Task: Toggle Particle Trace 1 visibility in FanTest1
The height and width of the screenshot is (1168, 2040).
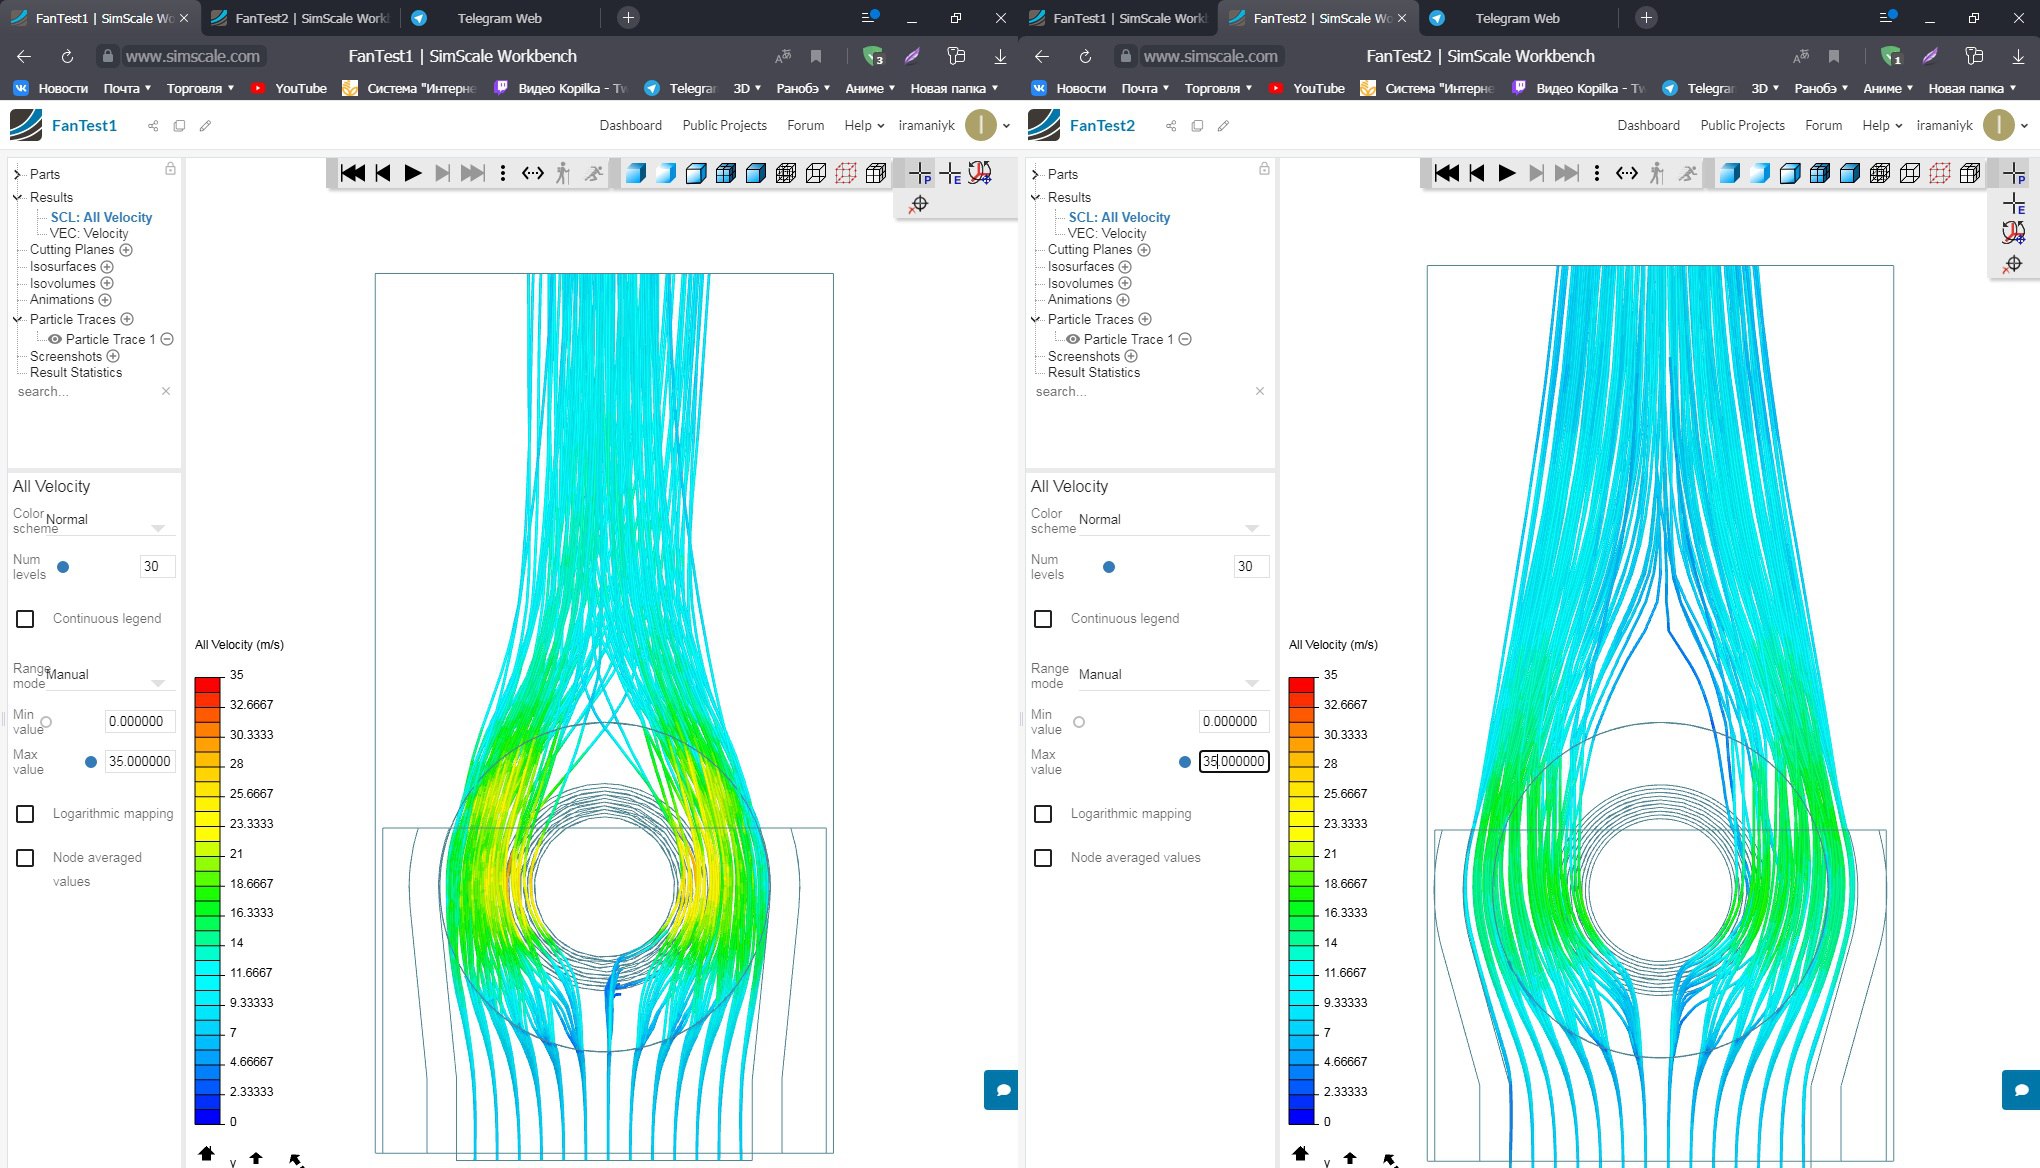Action: (x=55, y=339)
